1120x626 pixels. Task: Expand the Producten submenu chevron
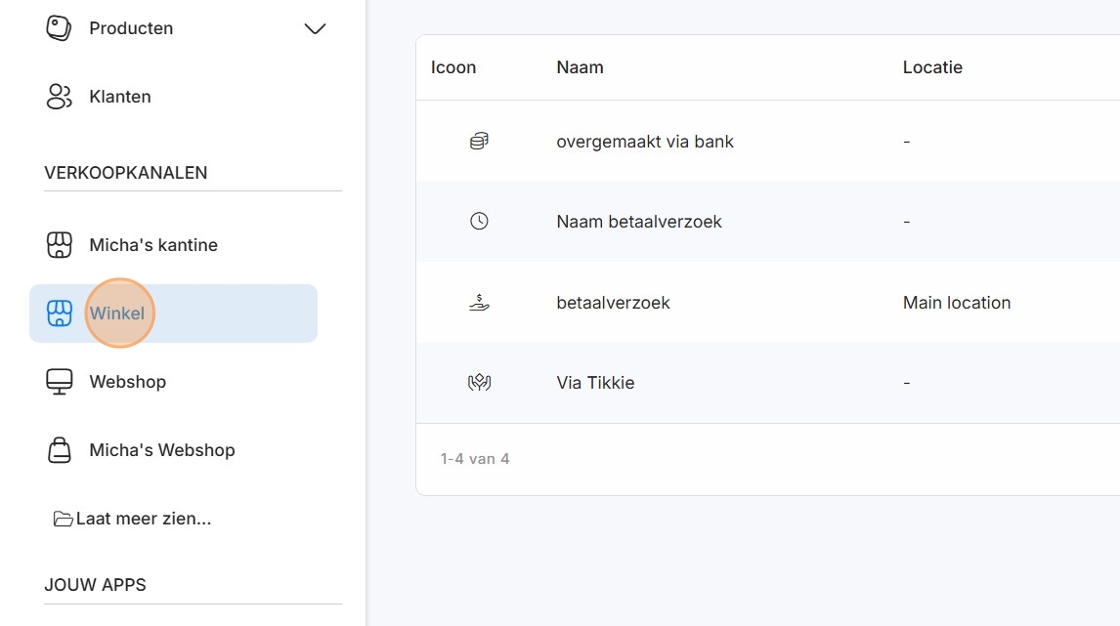(315, 29)
